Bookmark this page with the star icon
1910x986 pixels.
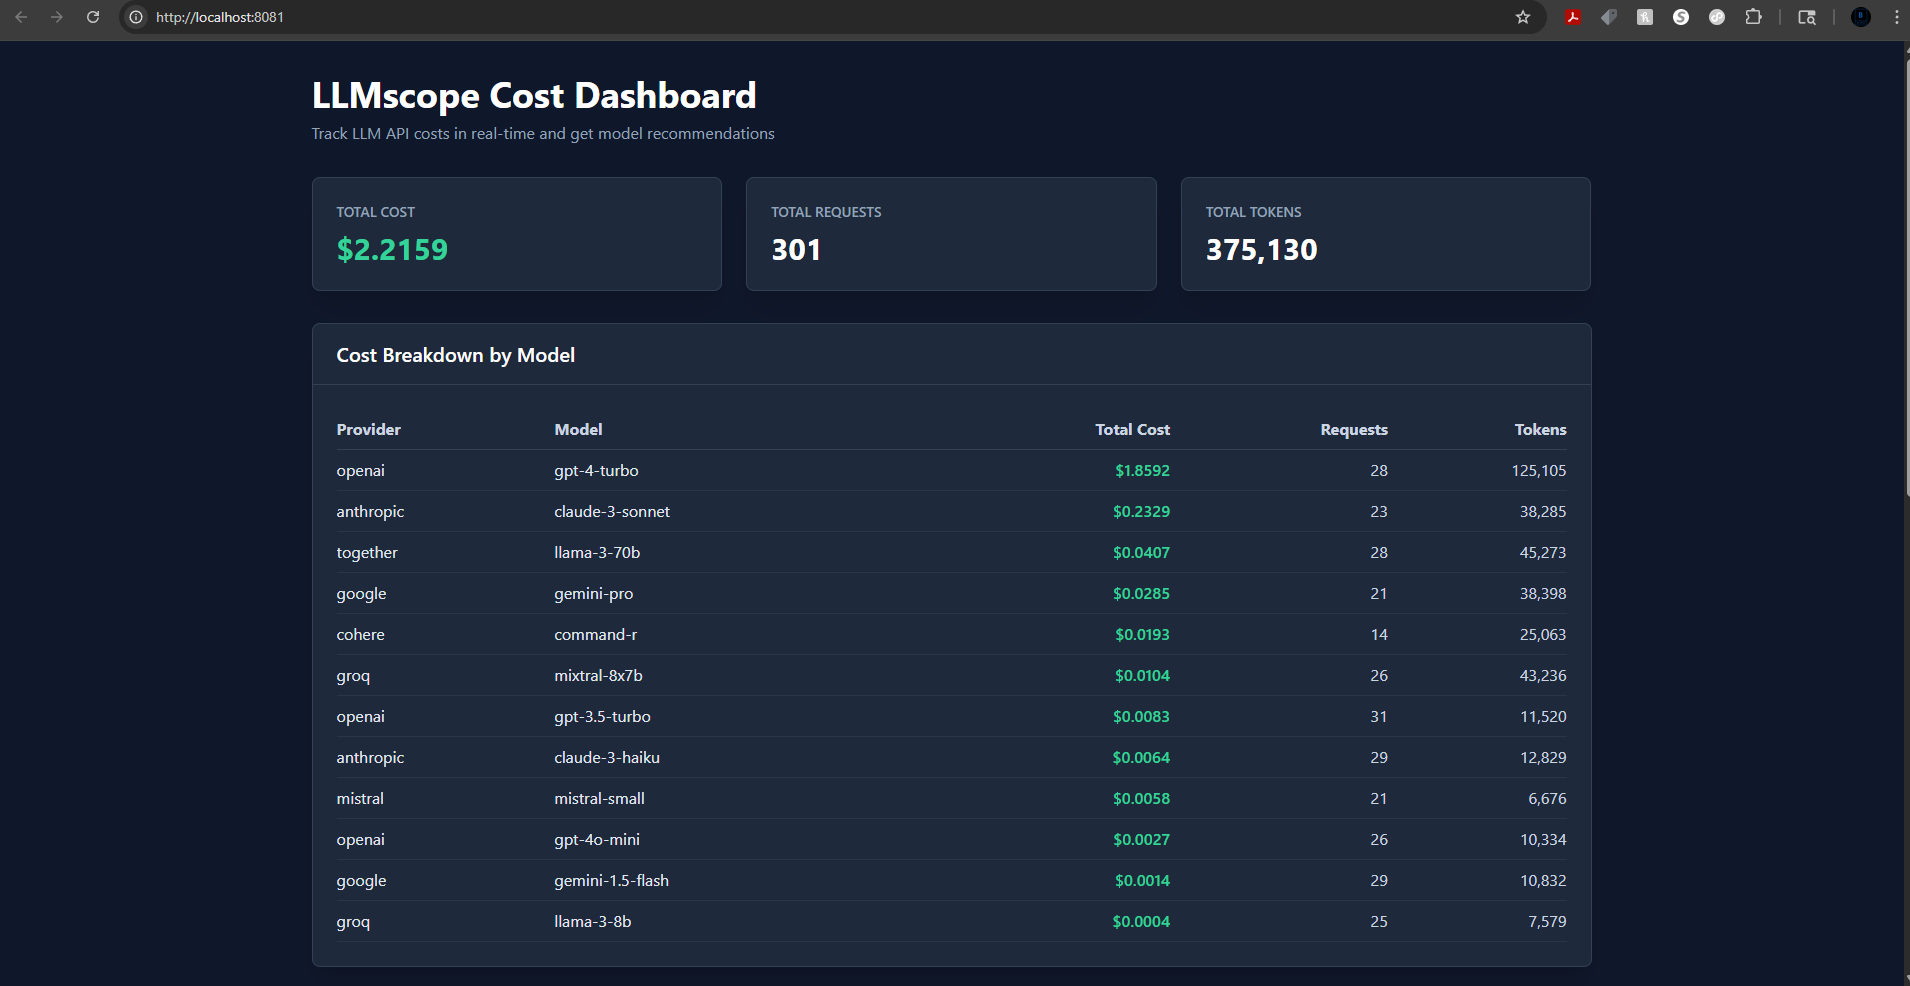click(x=1523, y=17)
